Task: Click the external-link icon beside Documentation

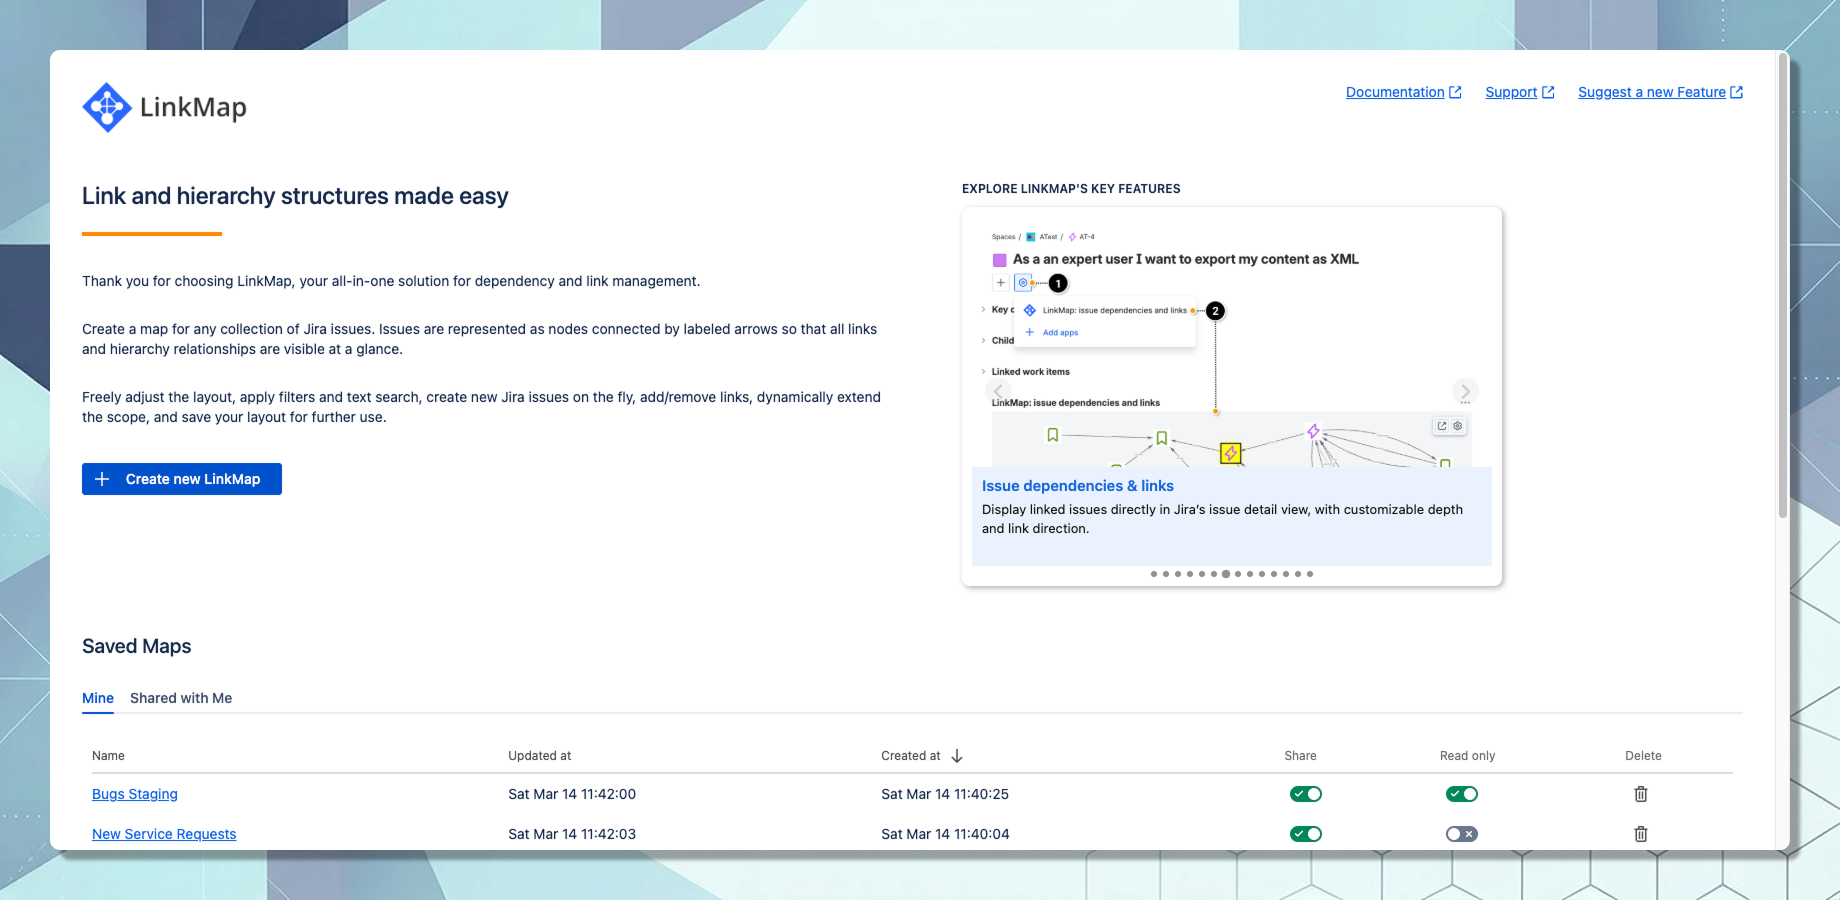Action: click(1456, 91)
